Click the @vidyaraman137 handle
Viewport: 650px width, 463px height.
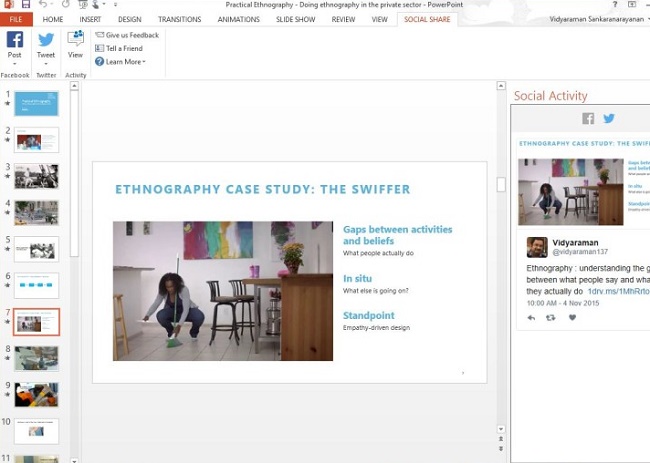coord(580,252)
